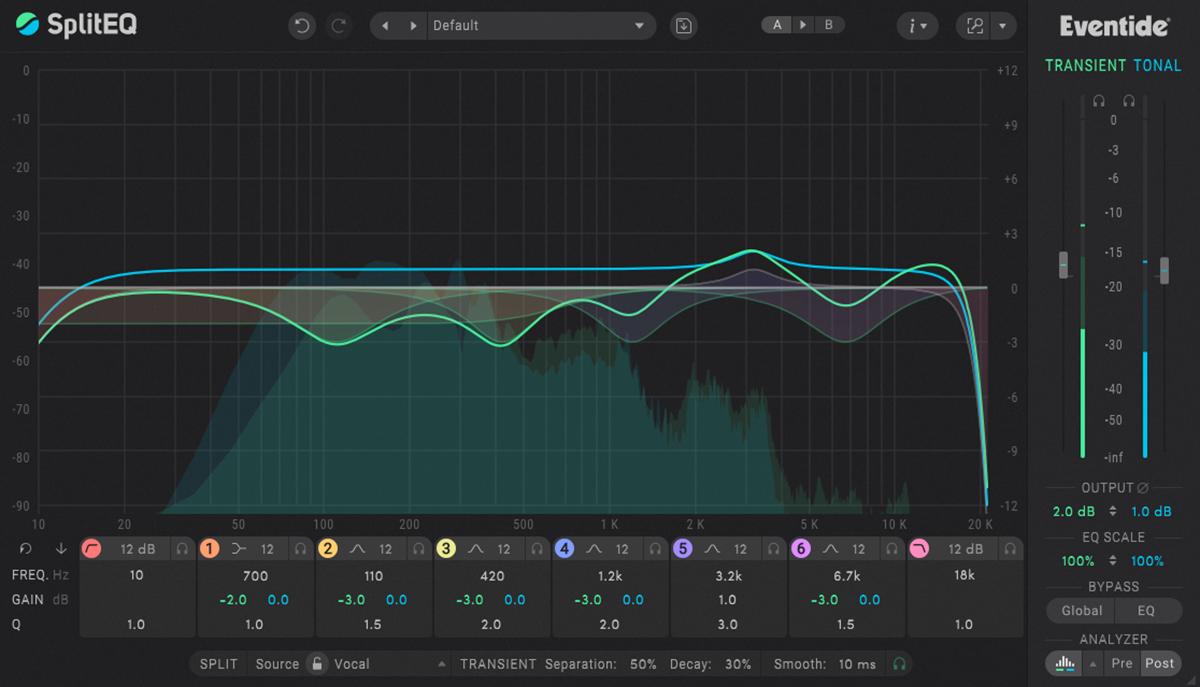Solo the Tonal channel headphone
This screenshot has width=1200, height=687.
[1129, 101]
